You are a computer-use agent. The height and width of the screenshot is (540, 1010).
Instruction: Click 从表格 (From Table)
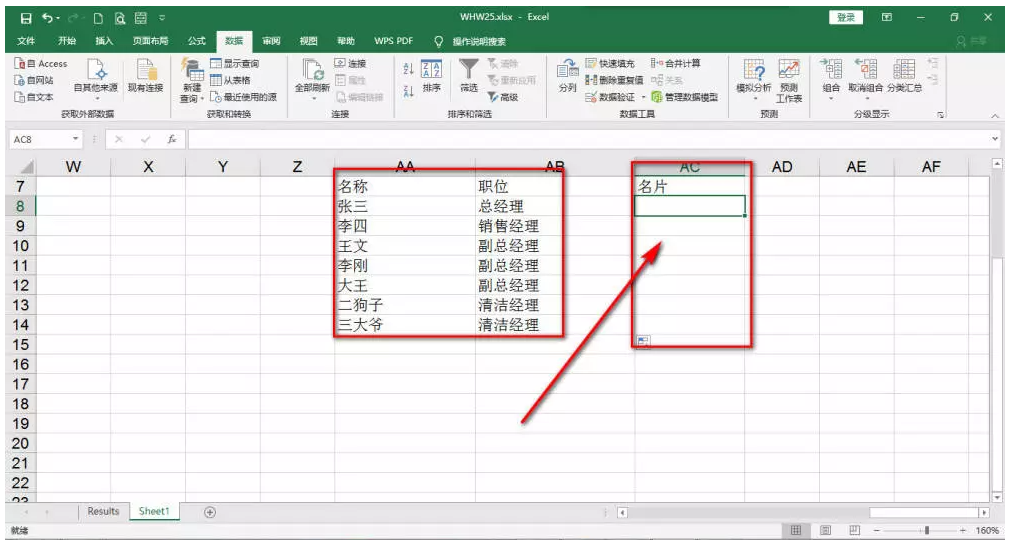(x=231, y=81)
